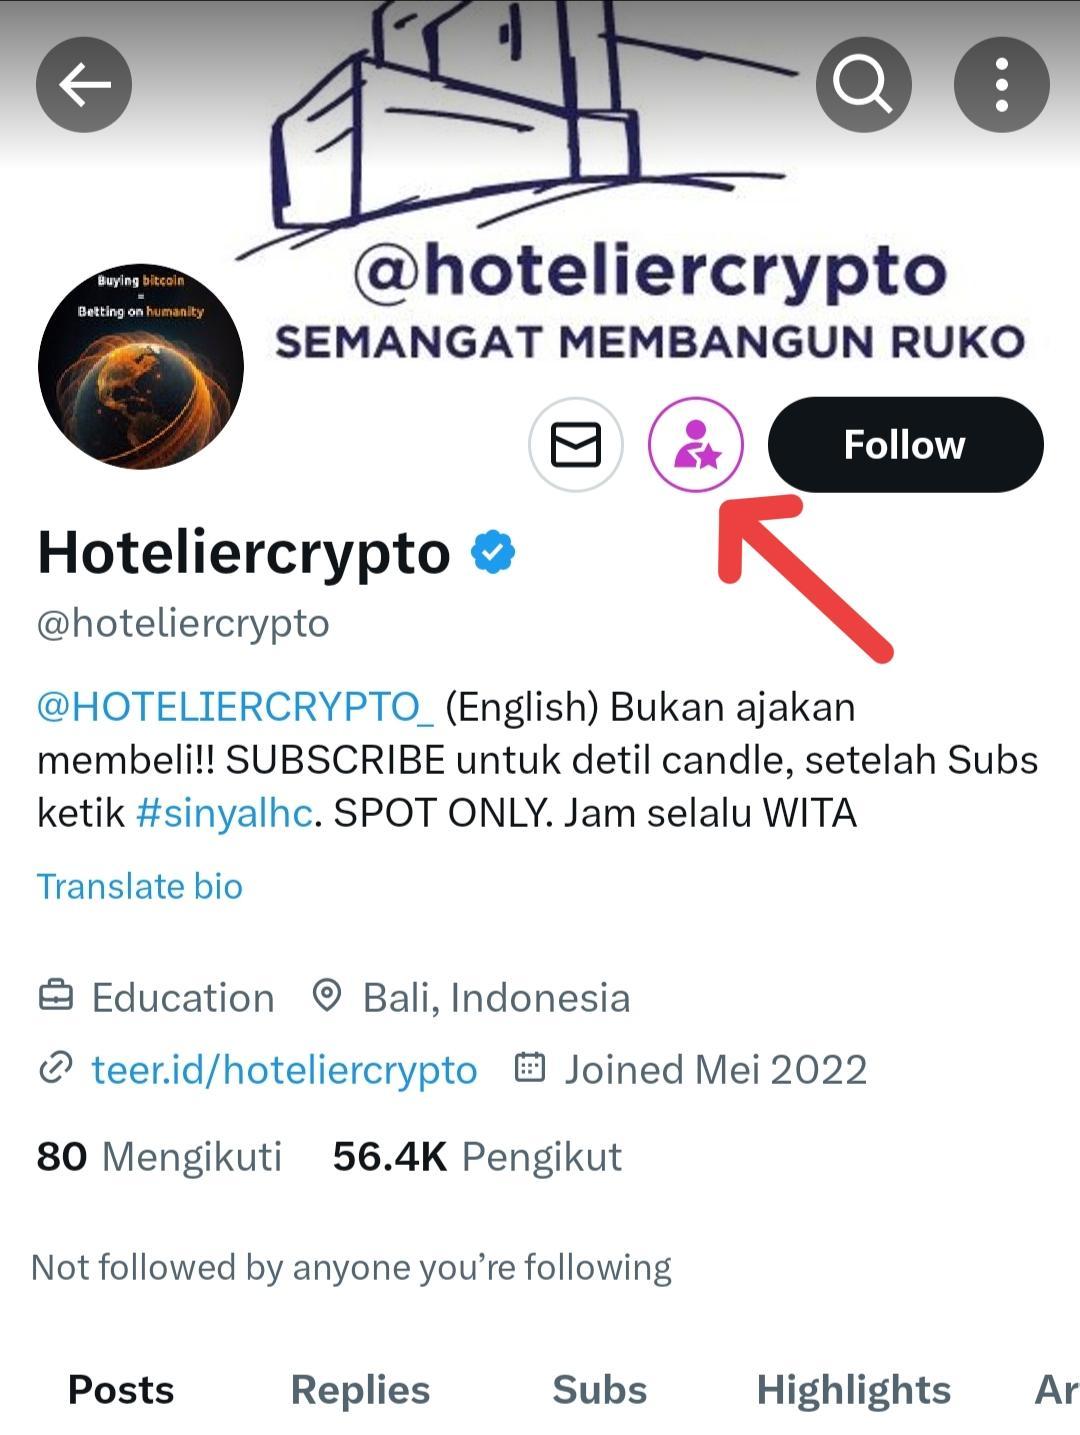Switch to the Highlights tab
This screenshot has width=1080, height=1435.
click(x=854, y=1390)
